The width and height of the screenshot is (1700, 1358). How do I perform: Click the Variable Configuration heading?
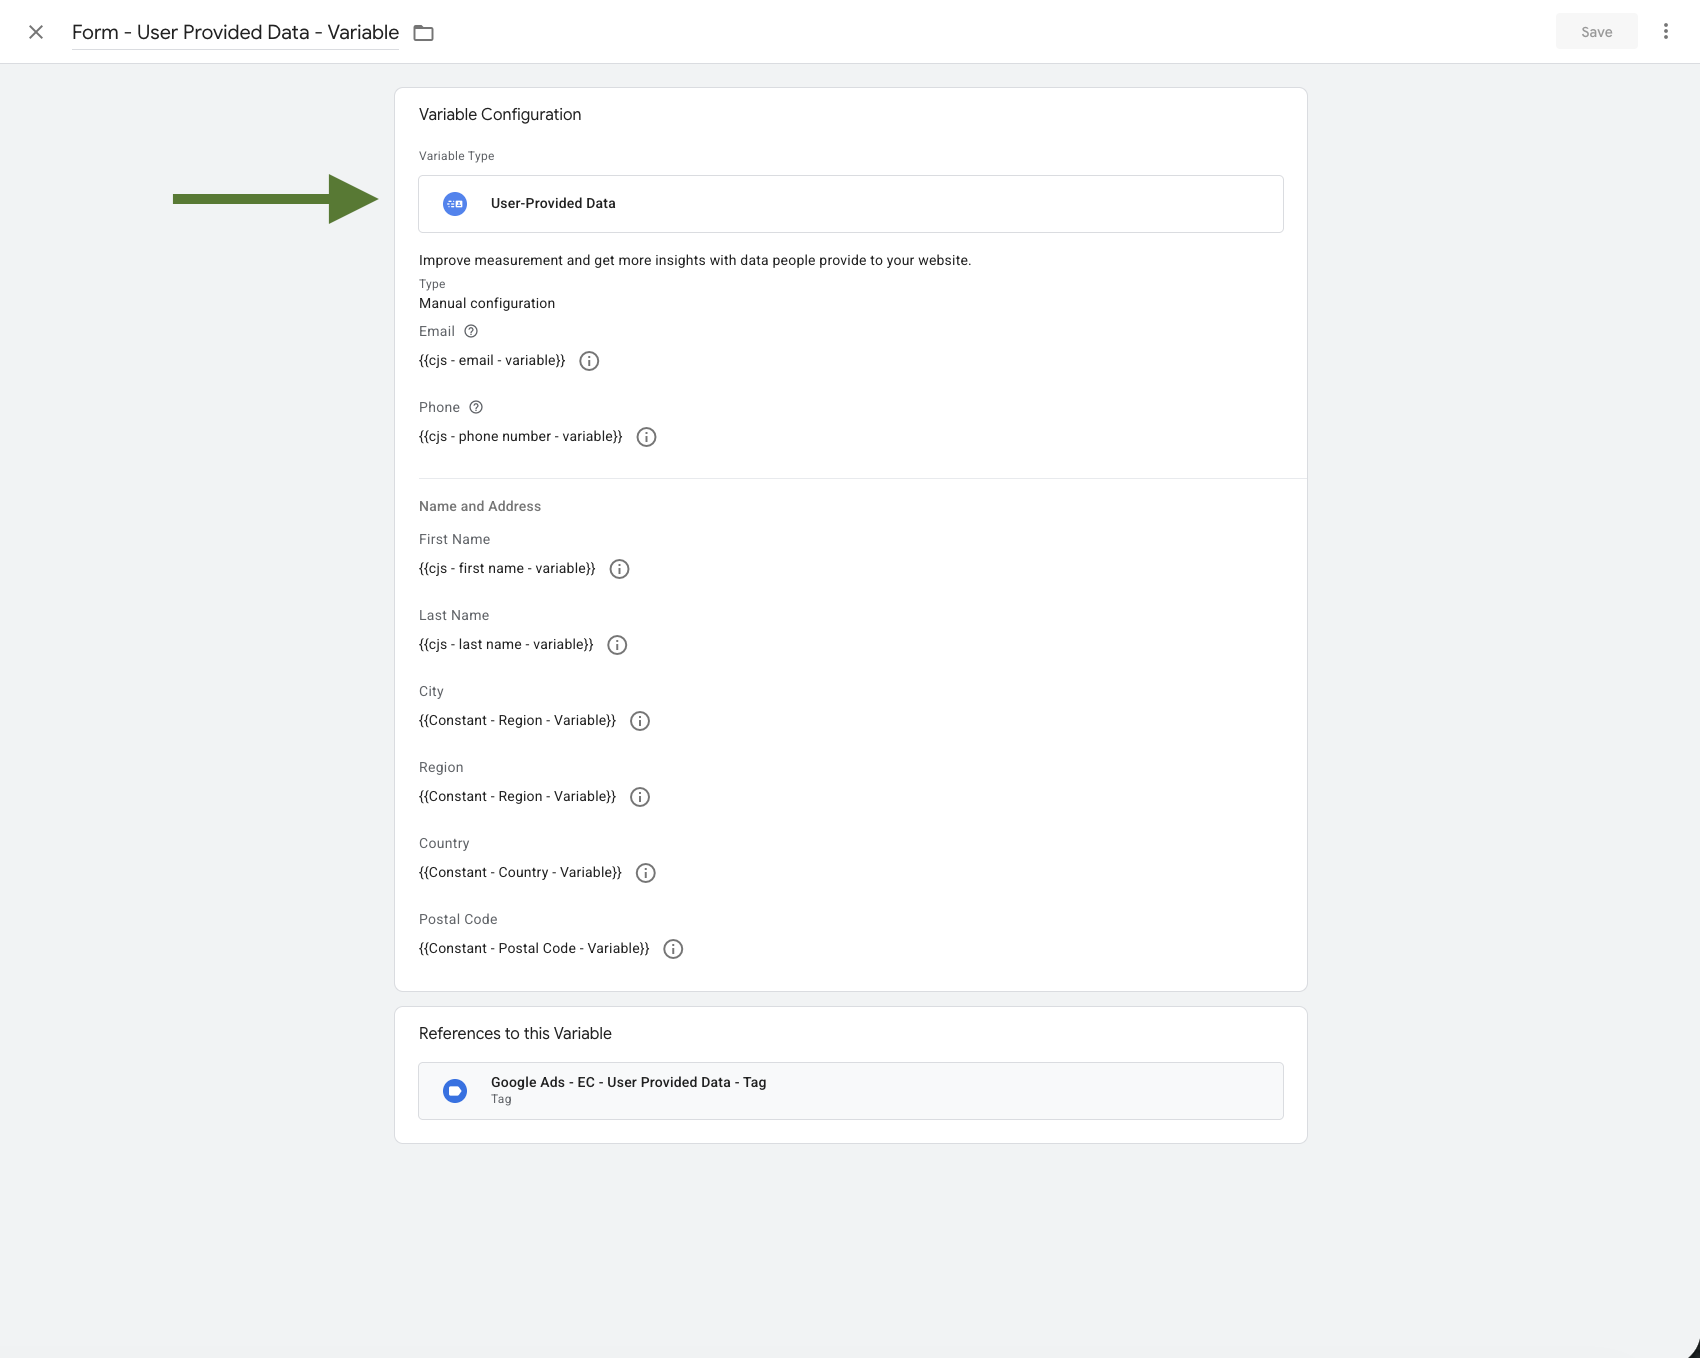click(x=500, y=114)
